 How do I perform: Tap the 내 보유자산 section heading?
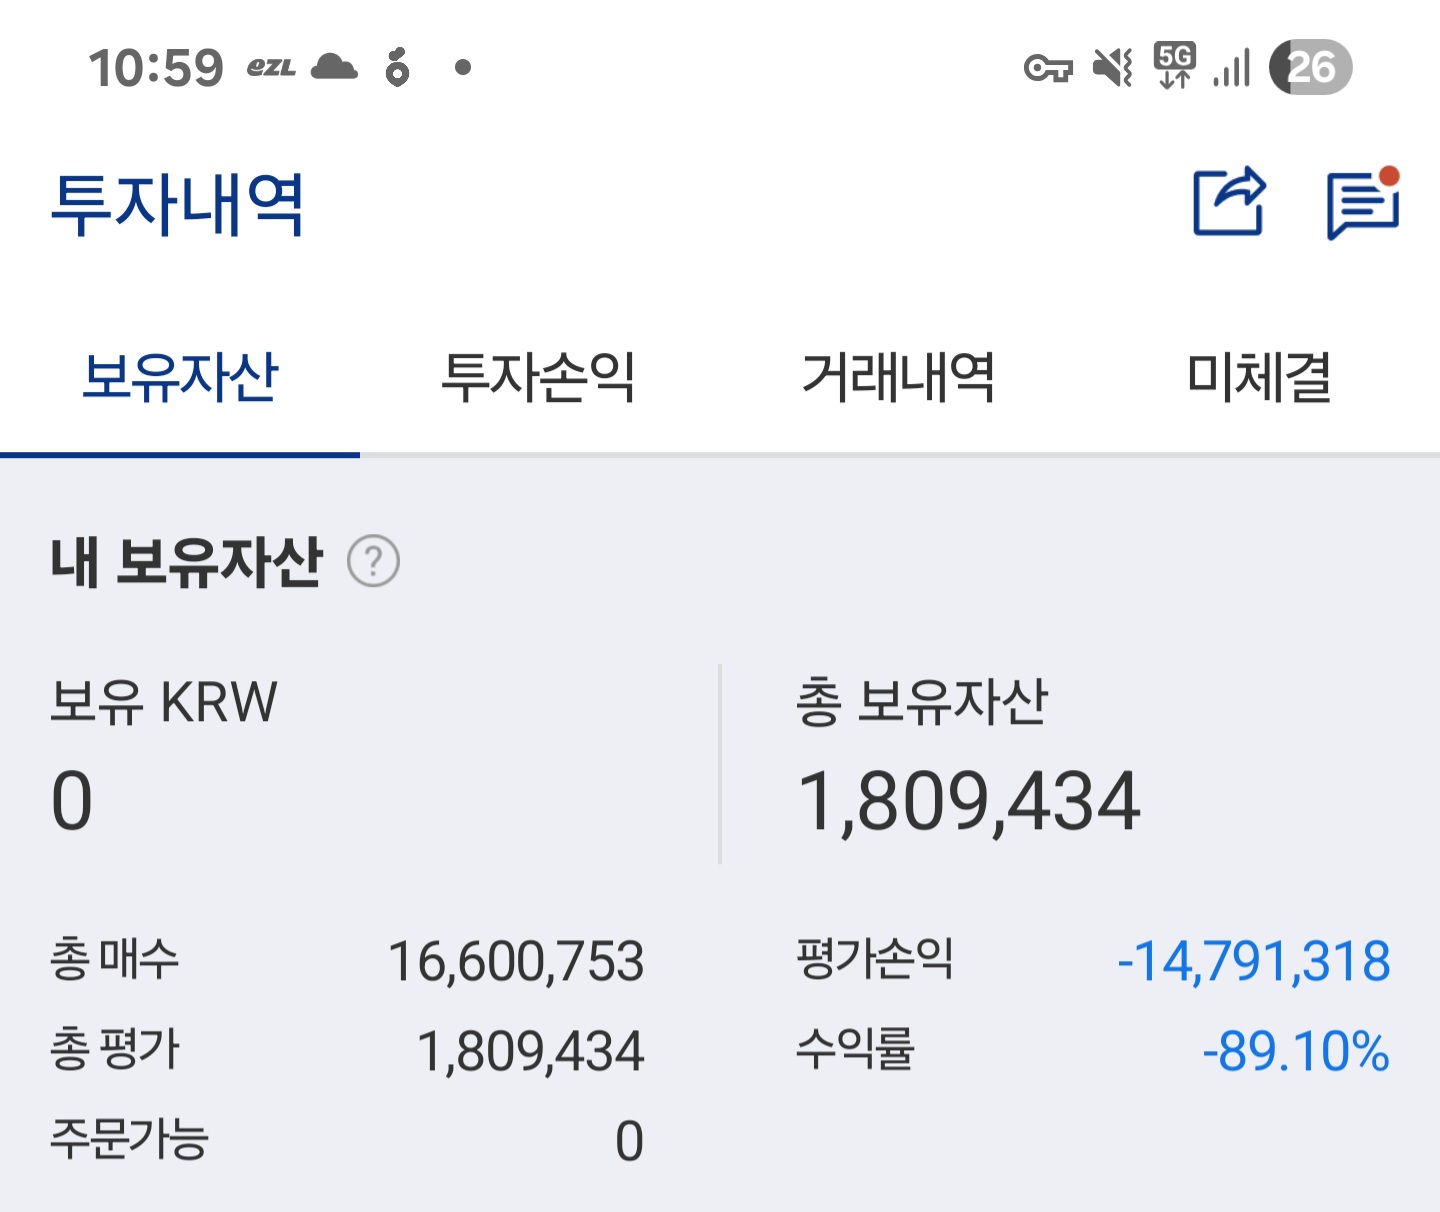(x=187, y=561)
